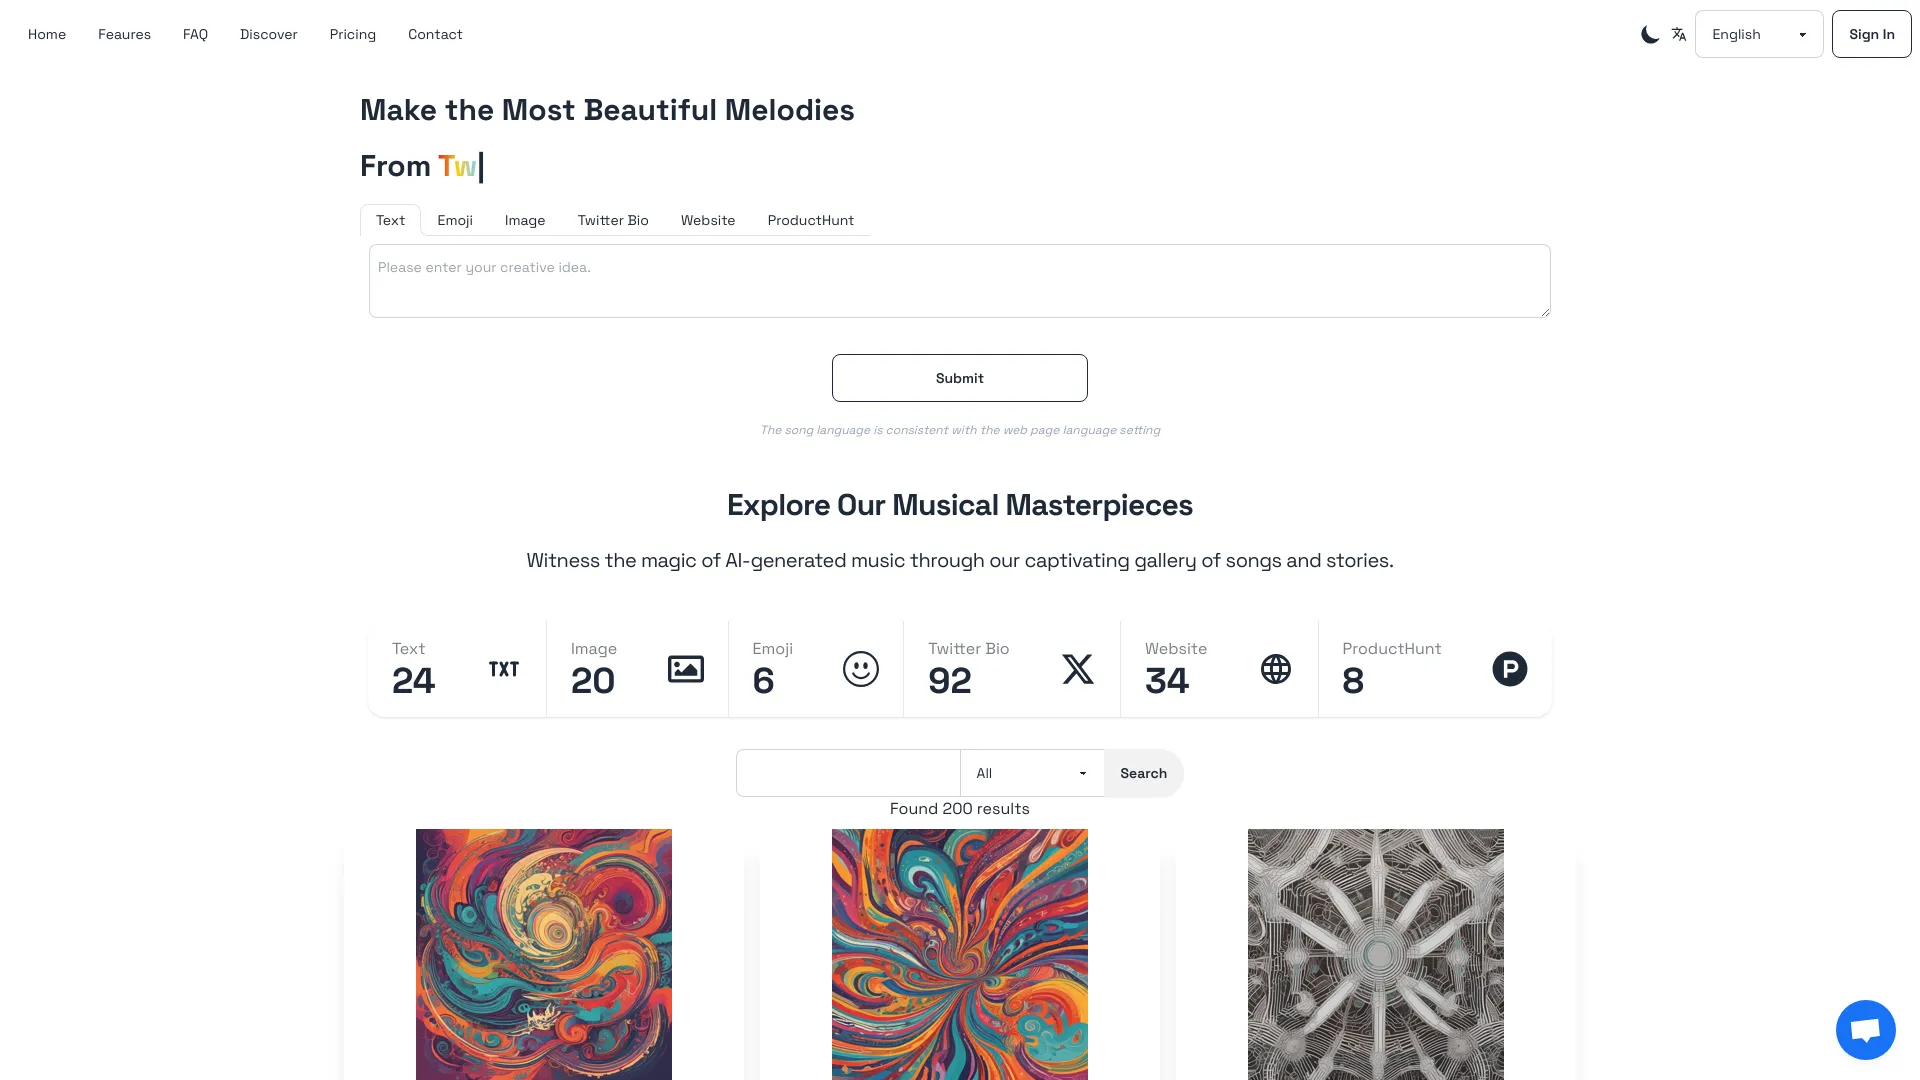Click the TXT icon for Text category
Image resolution: width=1920 pixels, height=1080 pixels.
tap(504, 669)
